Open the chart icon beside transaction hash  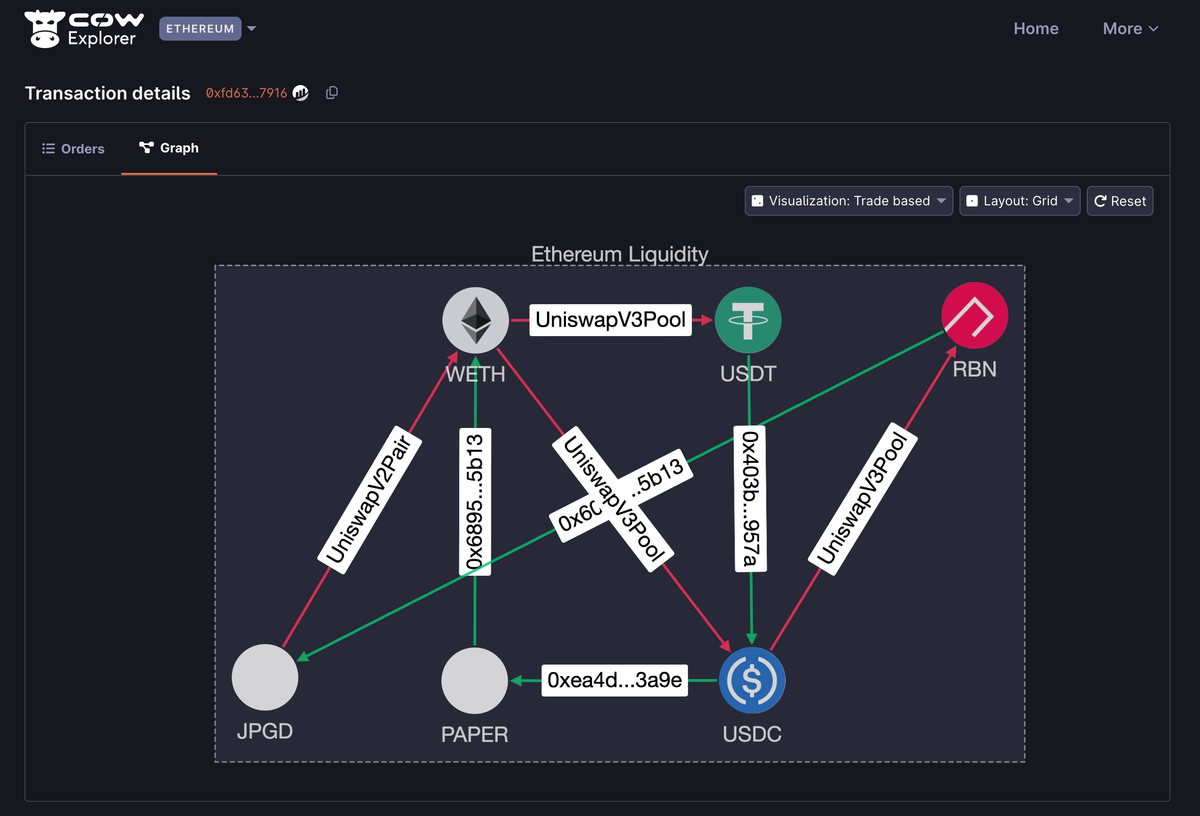tap(301, 93)
